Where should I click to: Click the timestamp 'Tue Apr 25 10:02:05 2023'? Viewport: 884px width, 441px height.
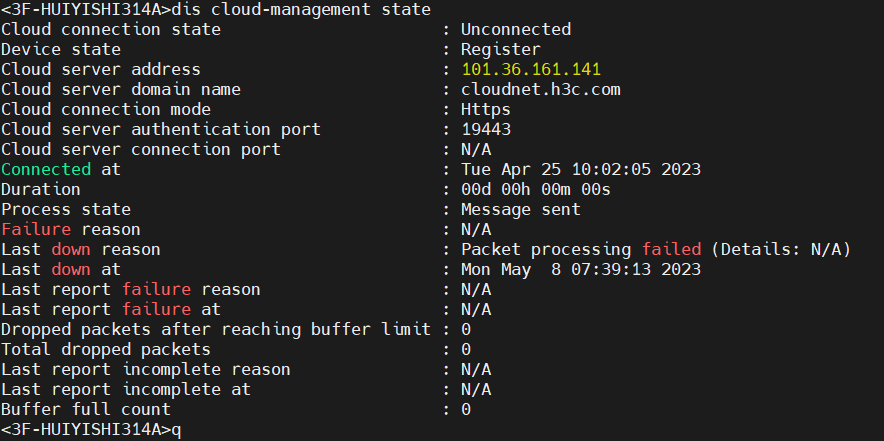click(x=580, y=170)
